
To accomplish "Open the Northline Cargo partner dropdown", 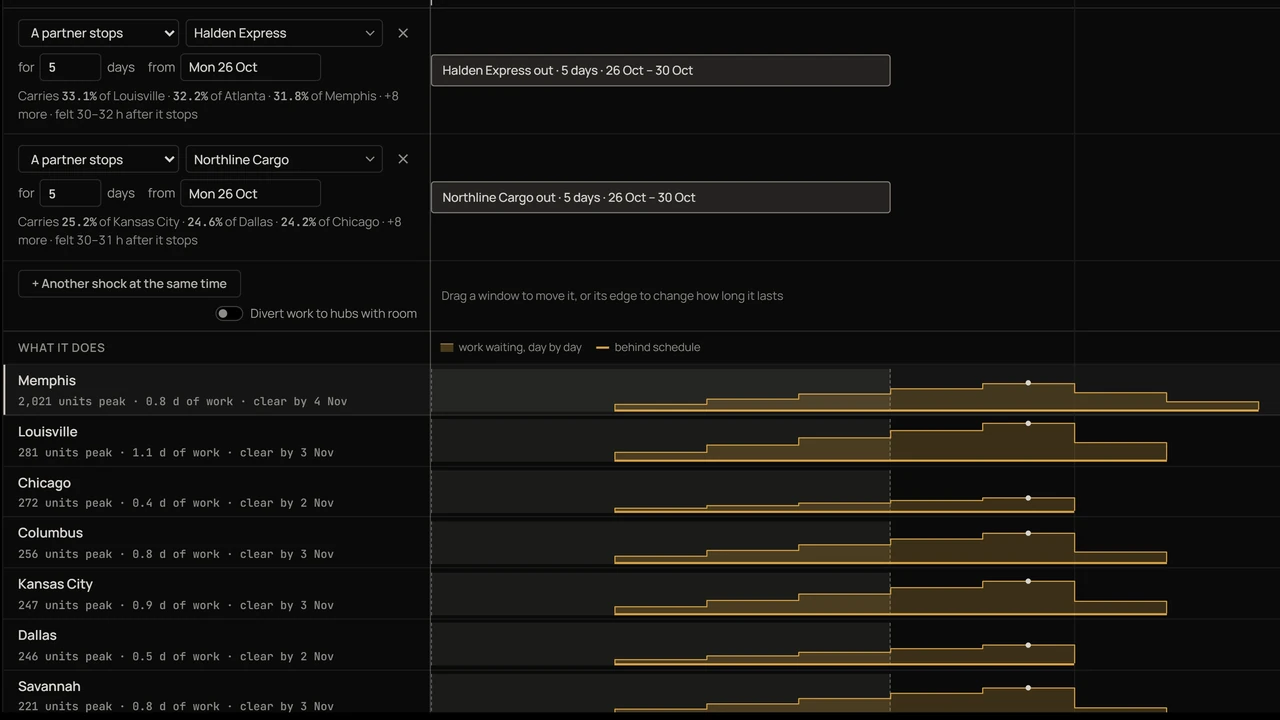I will click(284, 159).
